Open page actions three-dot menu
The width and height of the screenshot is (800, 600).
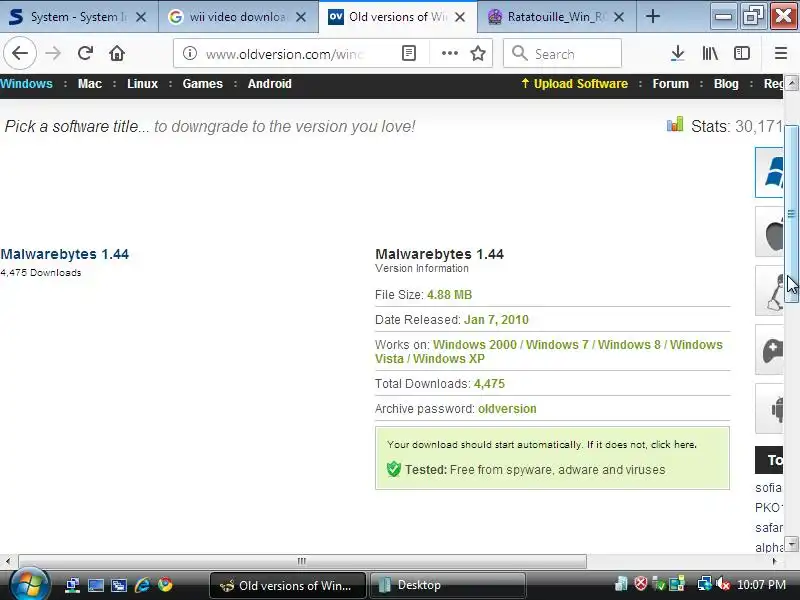point(449,53)
